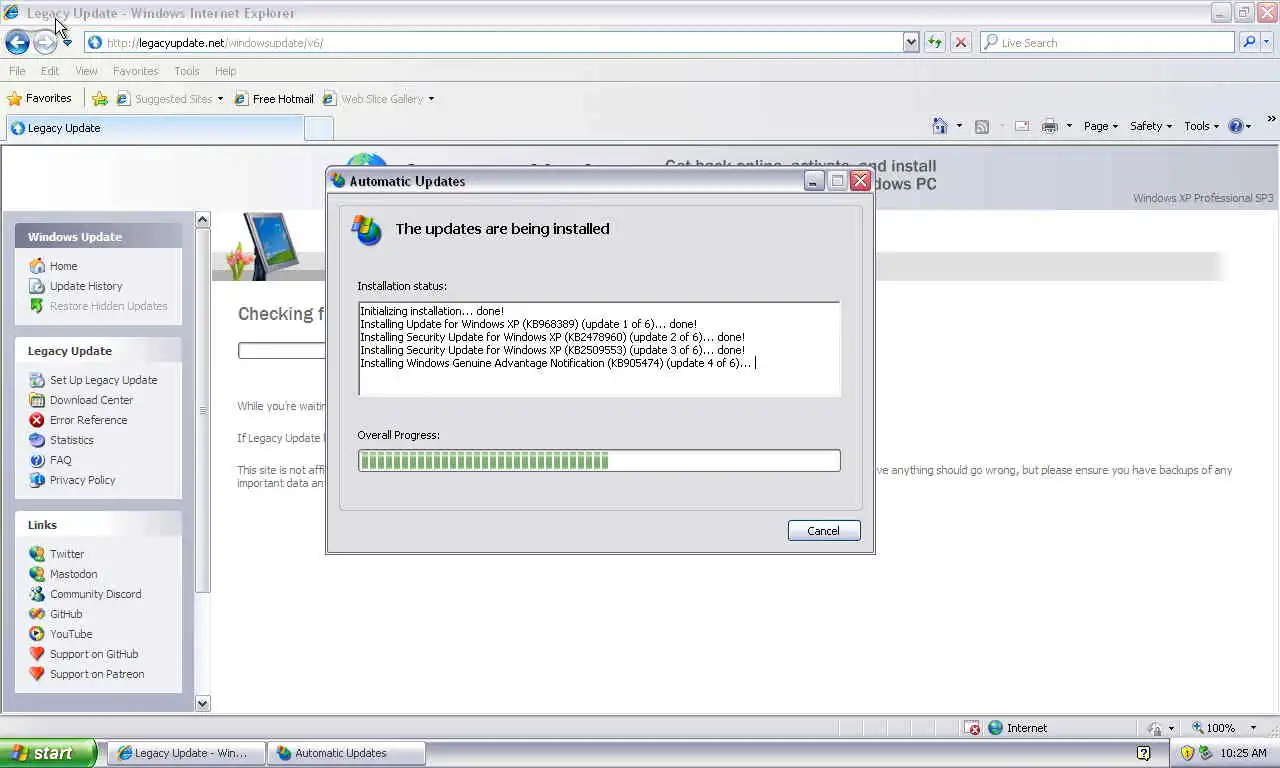
Task: Switch to Legacy Update taskbar button
Action: coord(186,753)
